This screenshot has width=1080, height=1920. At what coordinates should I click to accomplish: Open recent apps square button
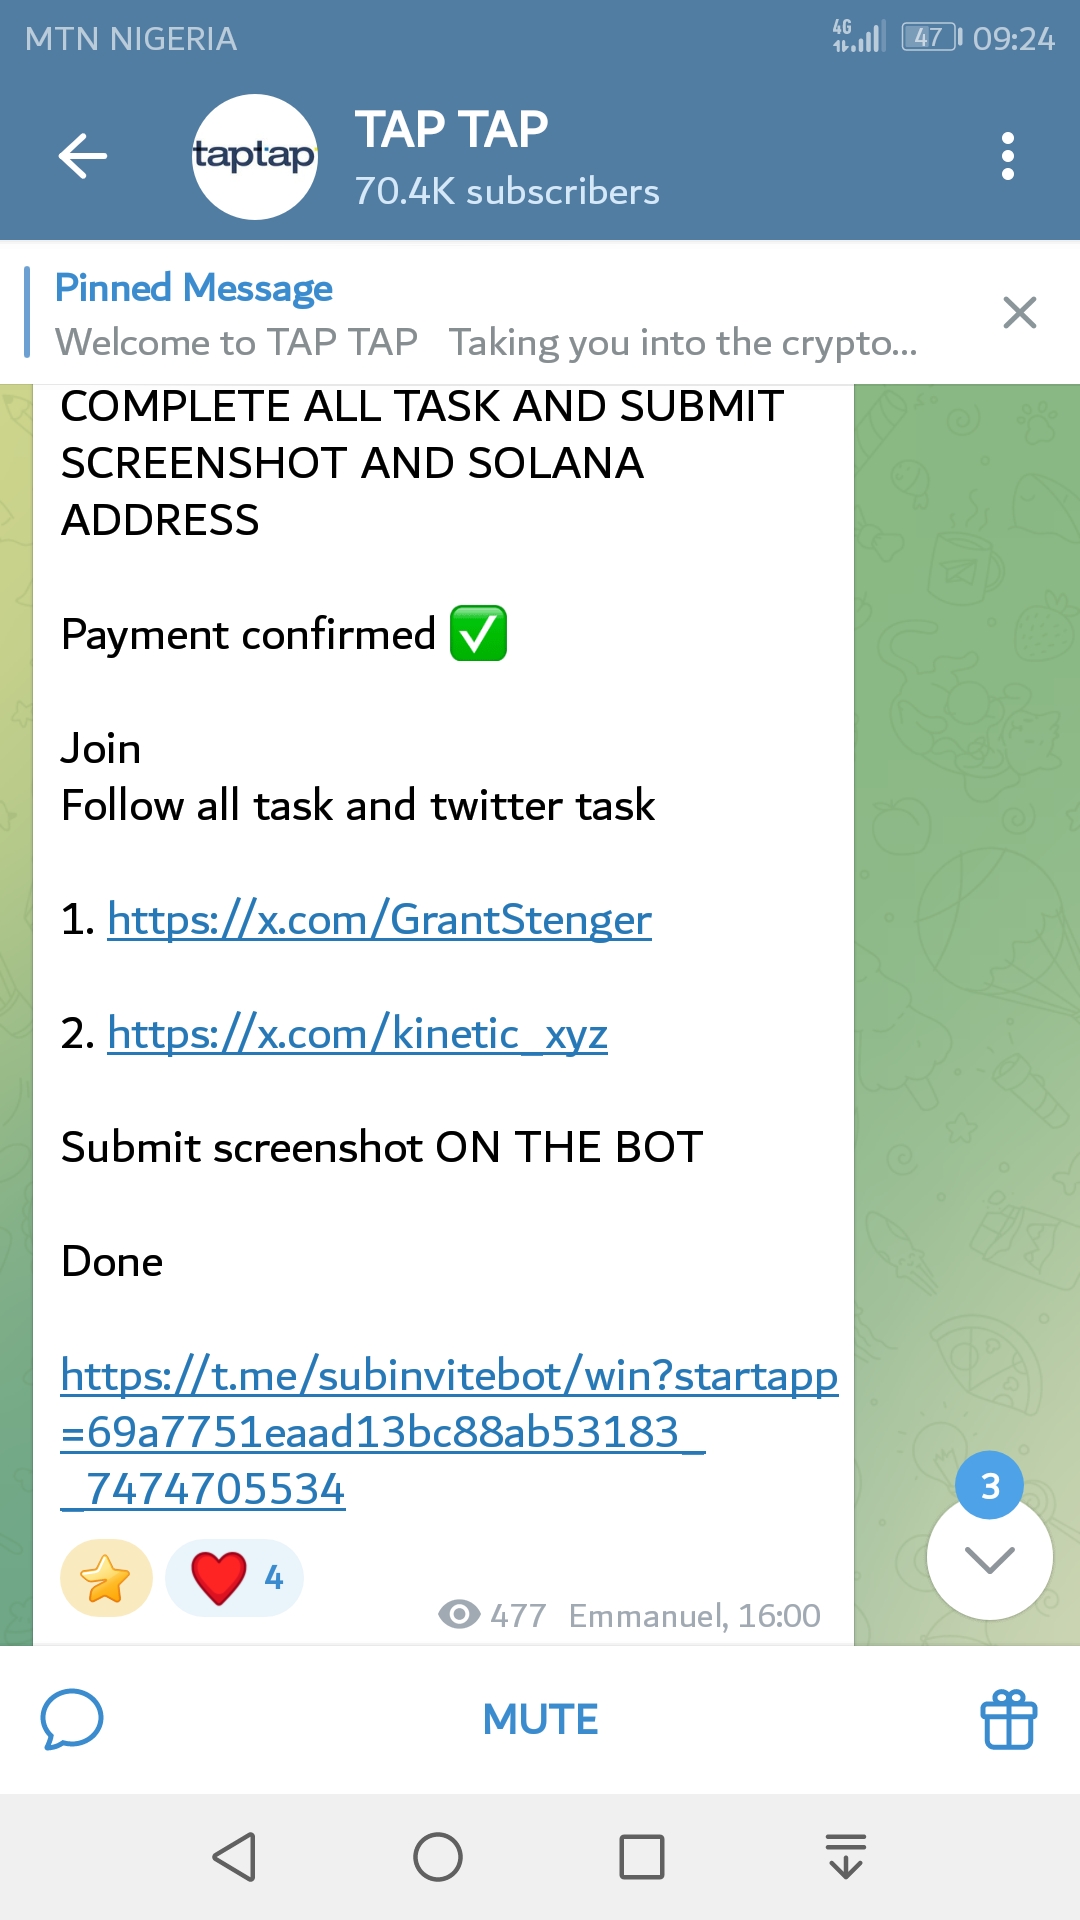tap(641, 1857)
